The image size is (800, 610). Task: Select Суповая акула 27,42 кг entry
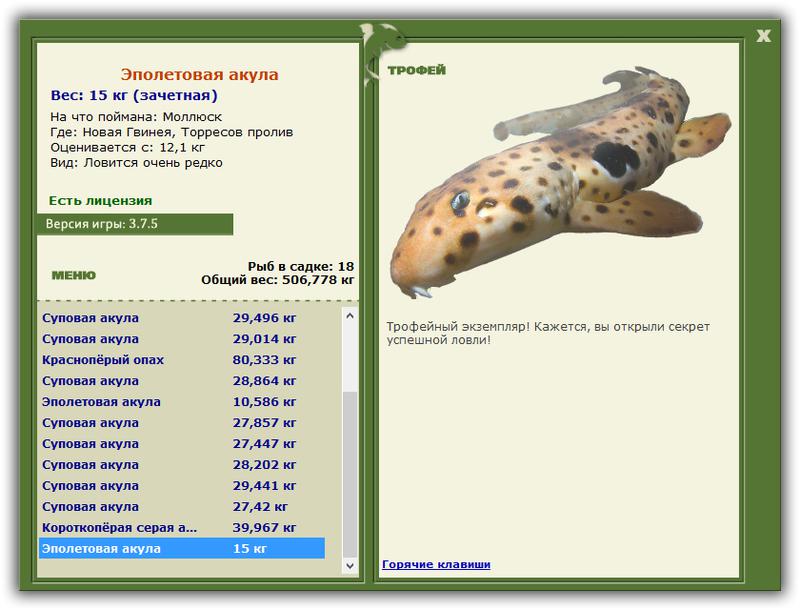(182, 507)
